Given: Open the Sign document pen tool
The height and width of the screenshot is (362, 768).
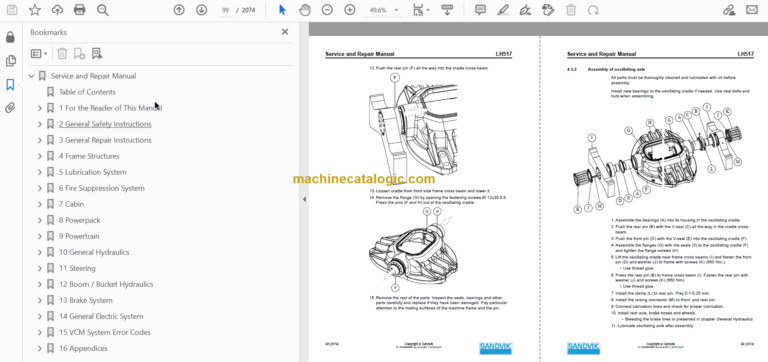Looking at the screenshot, I should (x=526, y=10).
